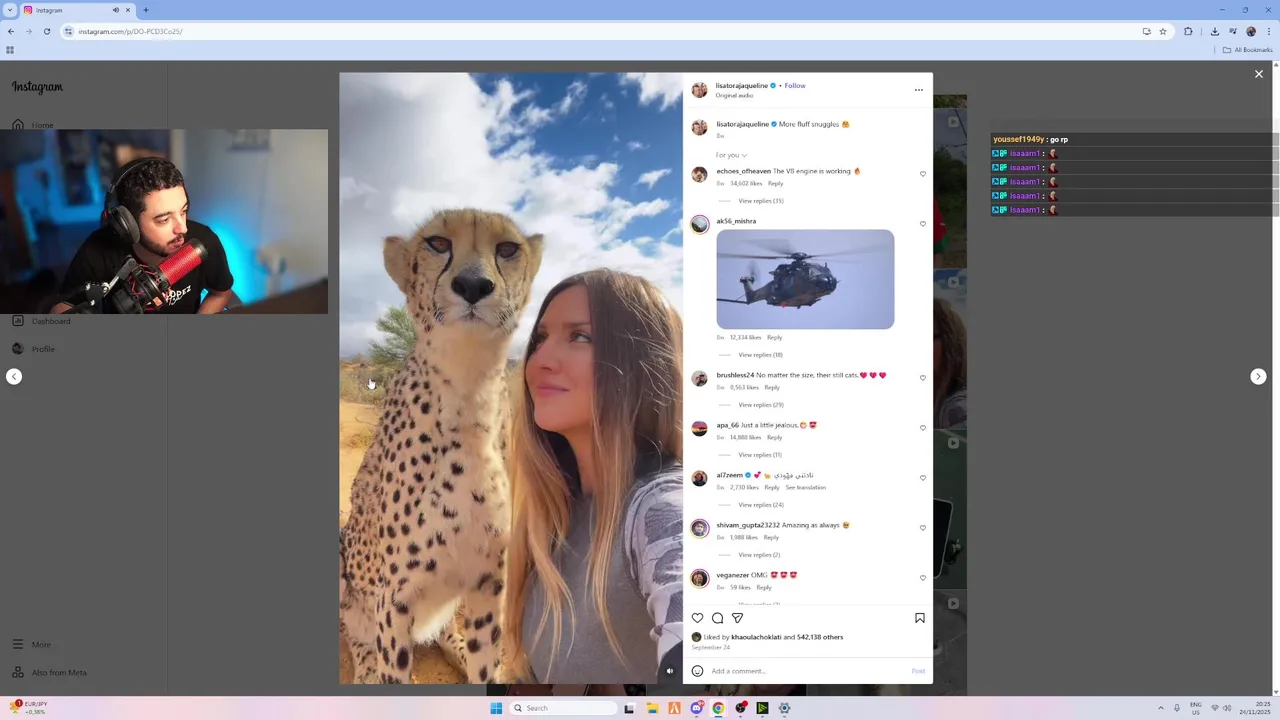The image size is (1280, 720).
Task: Expand View replies (2)
Action: pos(759,555)
